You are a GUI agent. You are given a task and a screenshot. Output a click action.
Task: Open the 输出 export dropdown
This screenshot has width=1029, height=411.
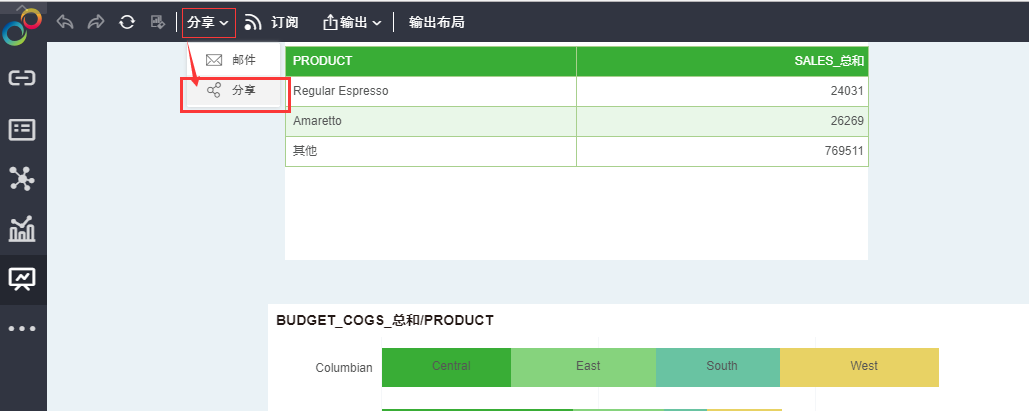[352, 22]
